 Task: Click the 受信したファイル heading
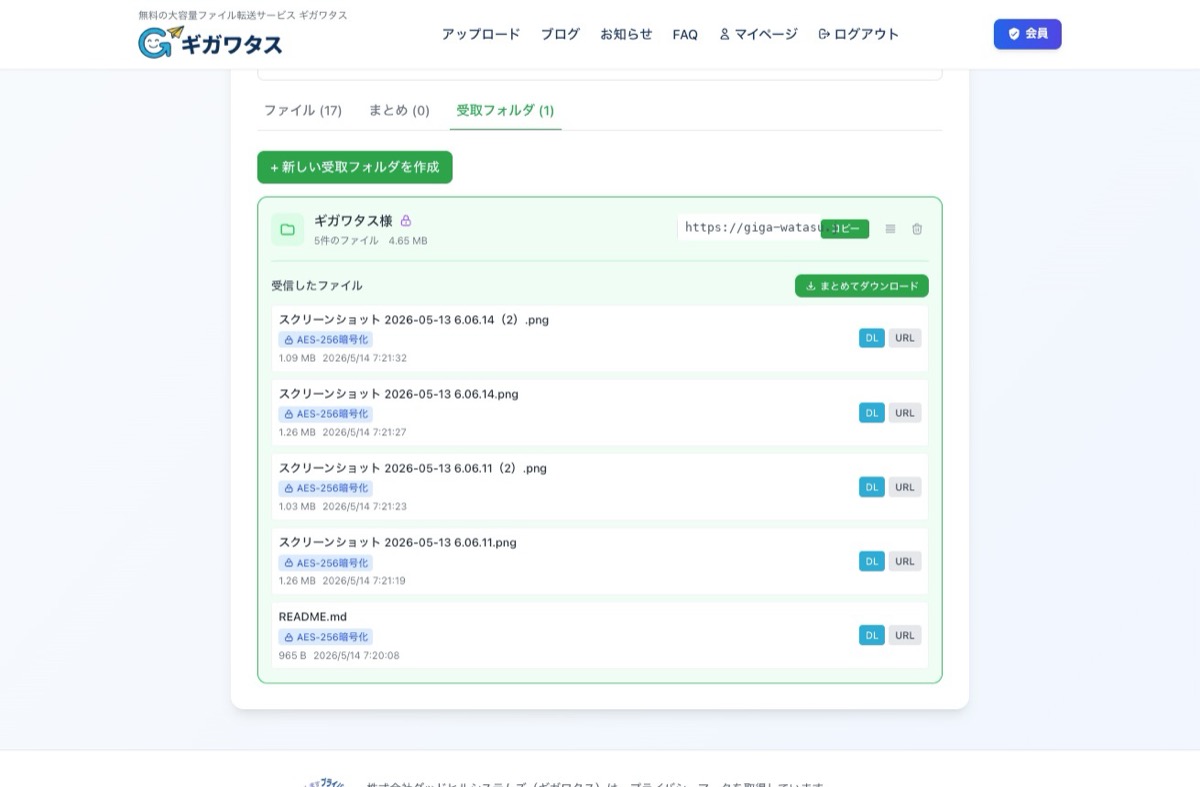[317, 286]
